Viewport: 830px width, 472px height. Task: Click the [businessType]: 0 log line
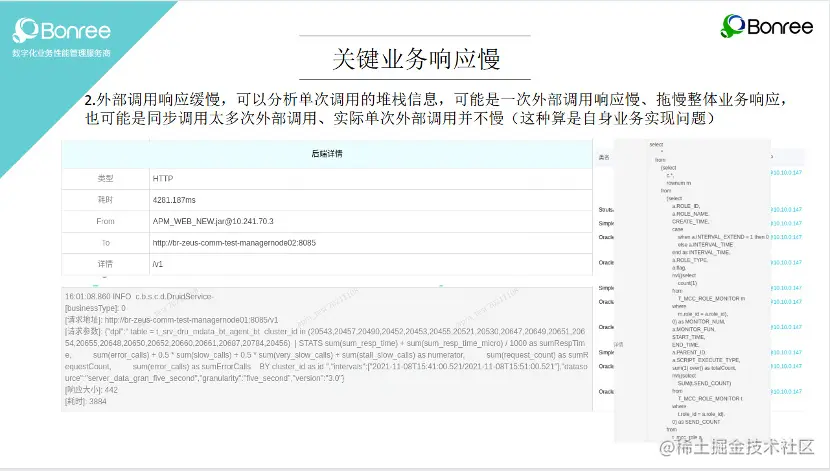coord(95,308)
